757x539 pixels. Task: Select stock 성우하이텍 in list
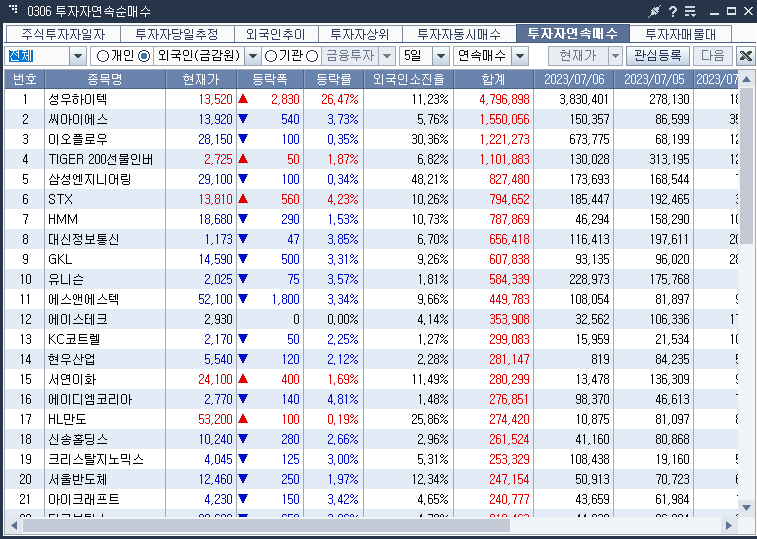[x=77, y=99]
